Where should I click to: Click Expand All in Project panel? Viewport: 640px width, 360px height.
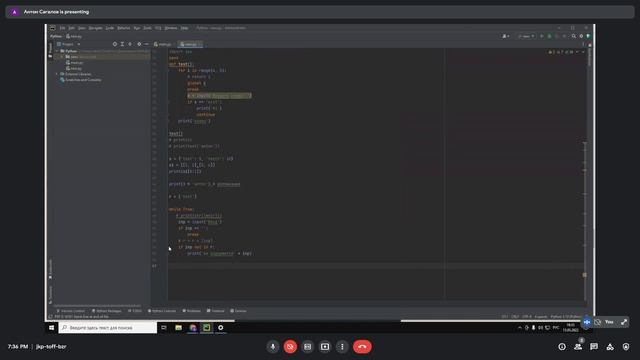pyautogui.click(x=122, y=44)
